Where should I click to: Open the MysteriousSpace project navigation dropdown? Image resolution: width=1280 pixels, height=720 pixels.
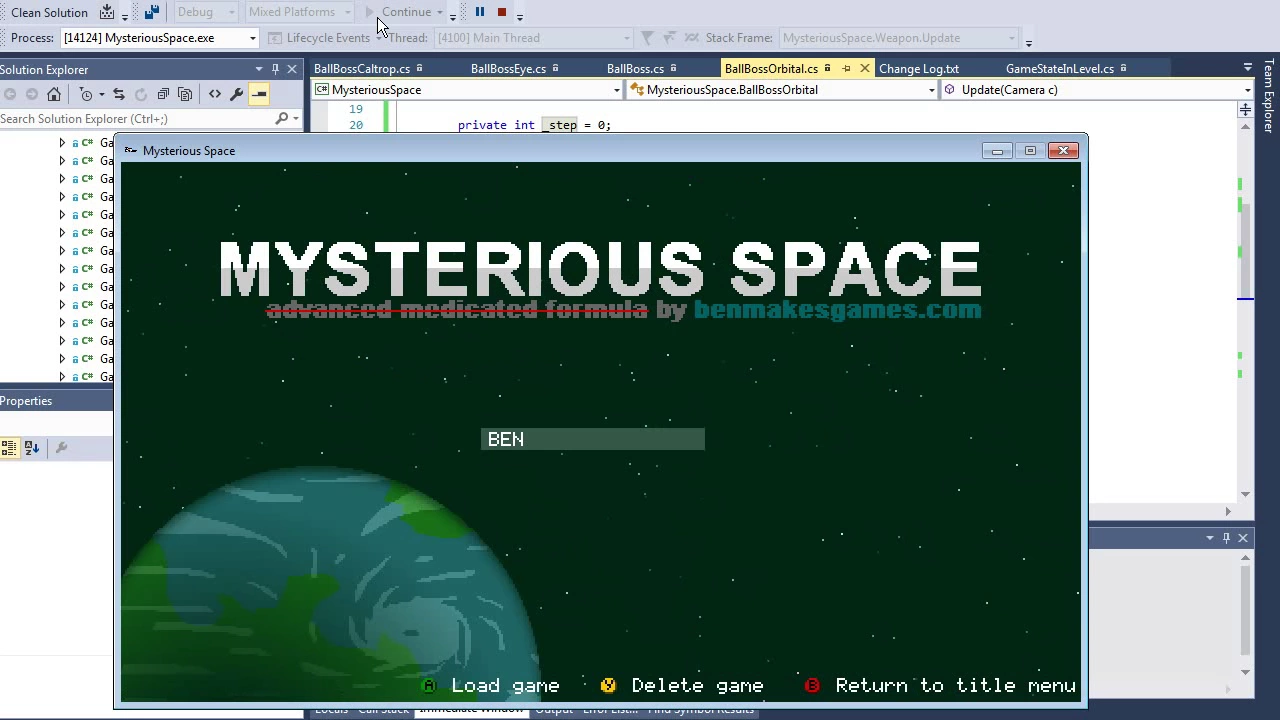467,90
